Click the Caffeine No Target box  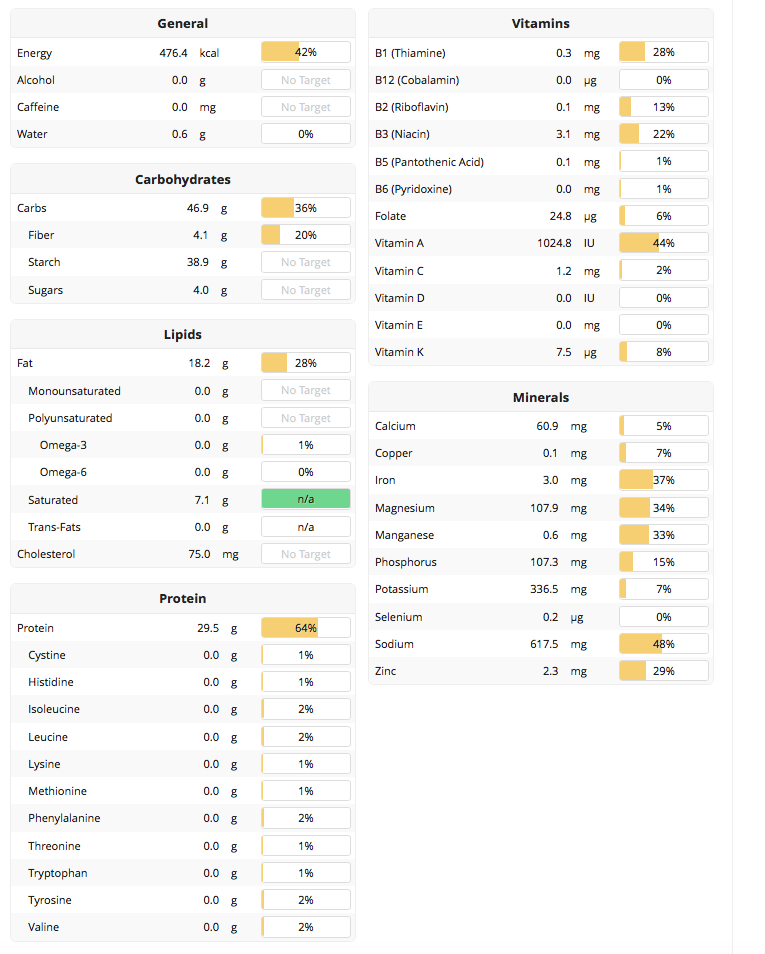point(306,107)
